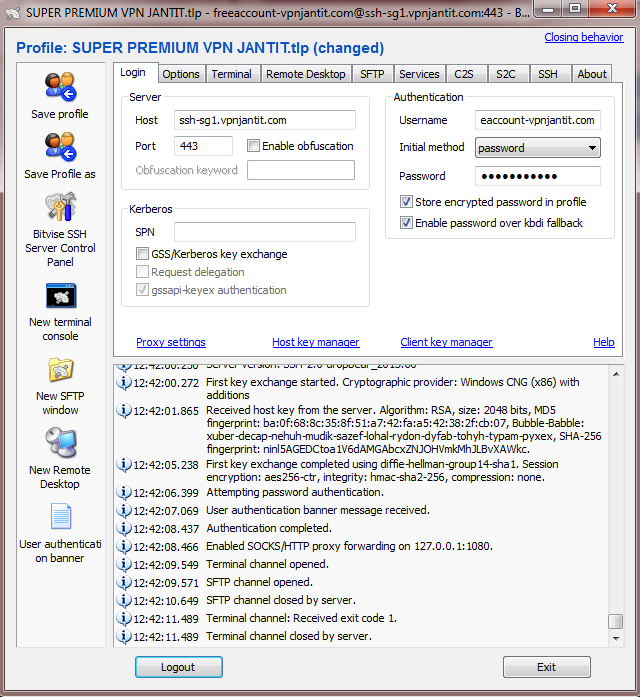The image size is (640, 697).
Task: Open a New SFTP window
Action: click(x=60, y=370)
